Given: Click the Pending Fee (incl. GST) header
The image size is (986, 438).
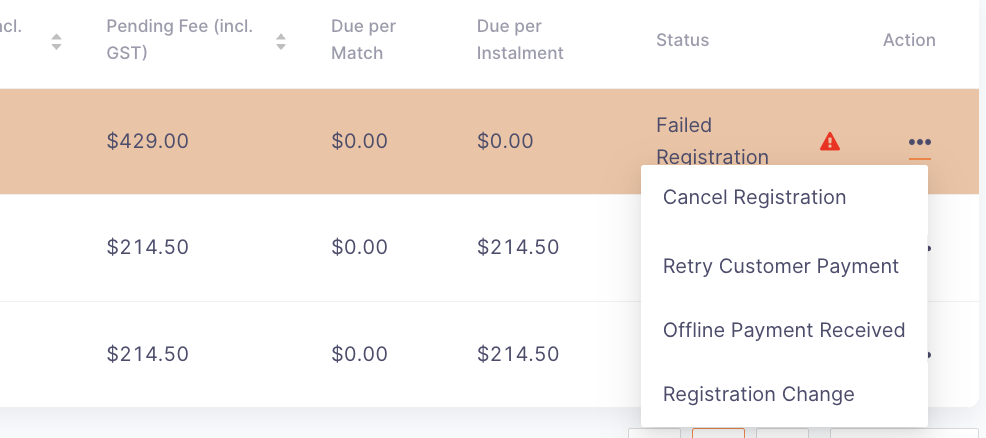Looking at the screenshot, I should click(x=180, y=40).
